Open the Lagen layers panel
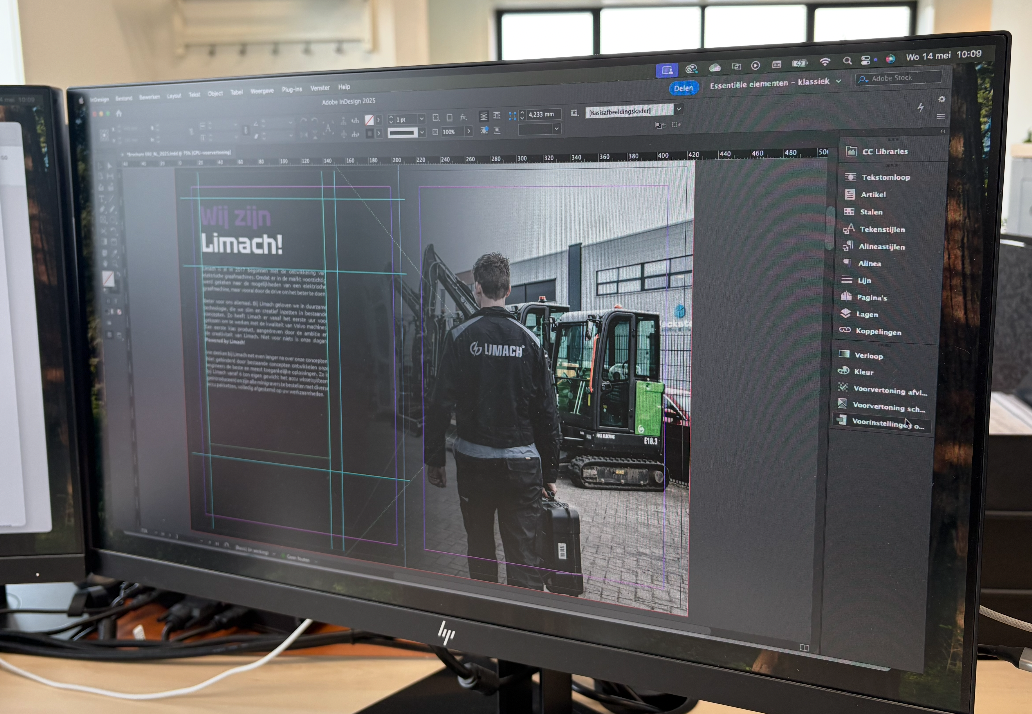 coord(860,315)
